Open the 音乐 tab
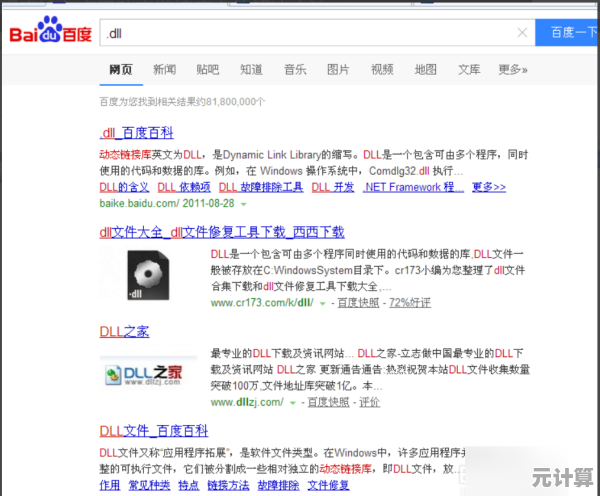 (x=295, y=70)
